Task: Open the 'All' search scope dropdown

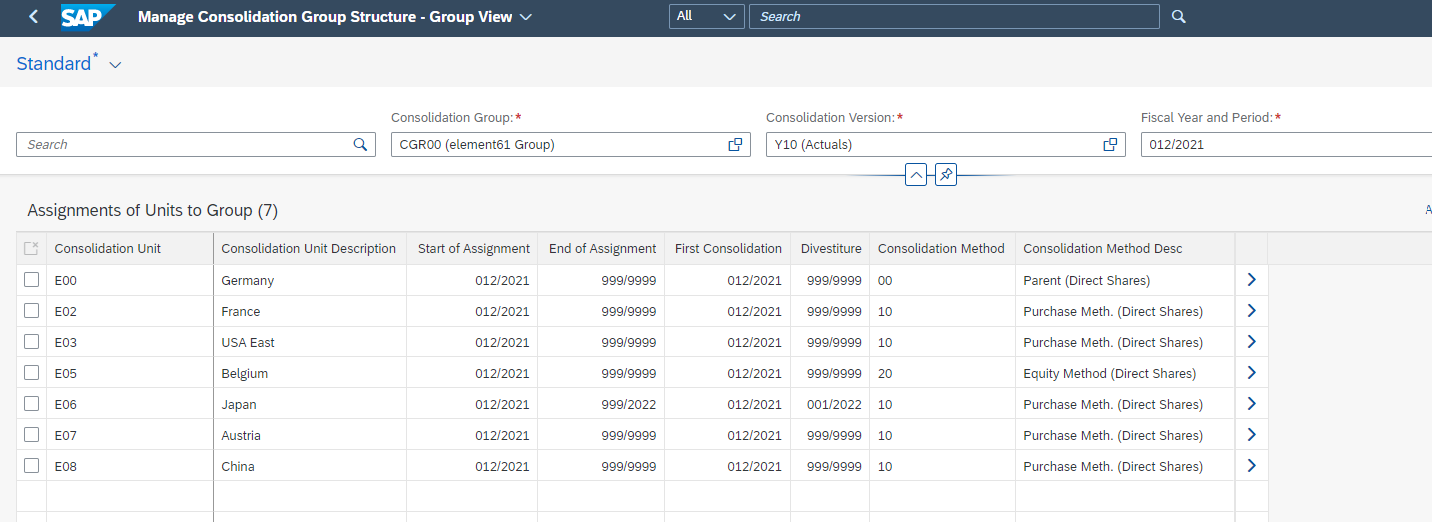Action: click(x=707, y=17)
